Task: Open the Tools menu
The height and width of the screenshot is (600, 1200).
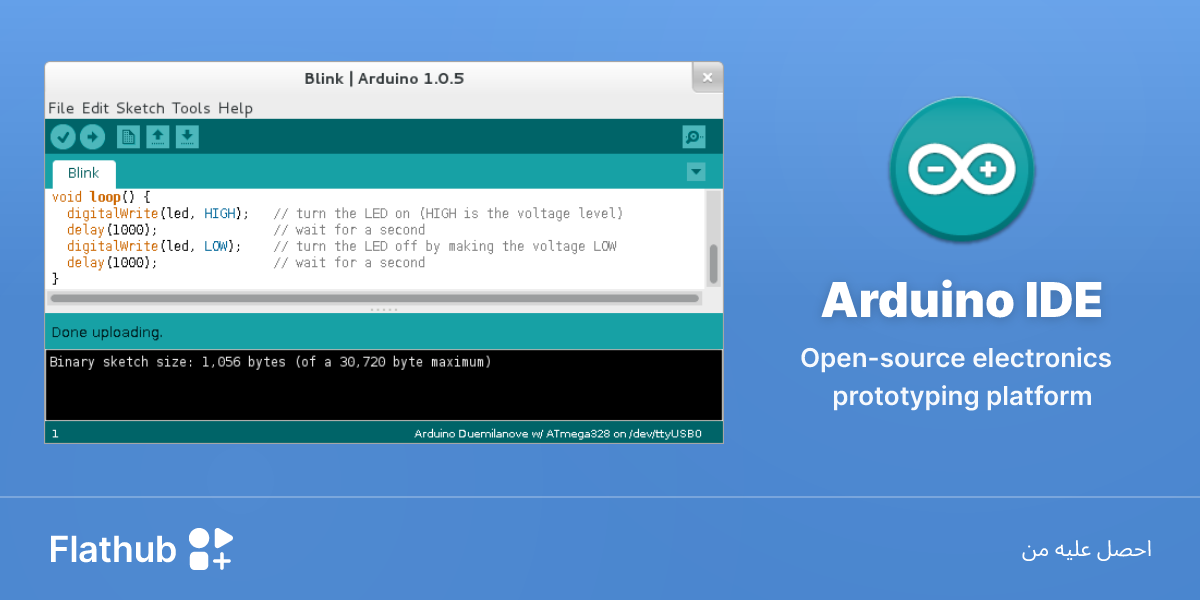Action: (191, 108)
